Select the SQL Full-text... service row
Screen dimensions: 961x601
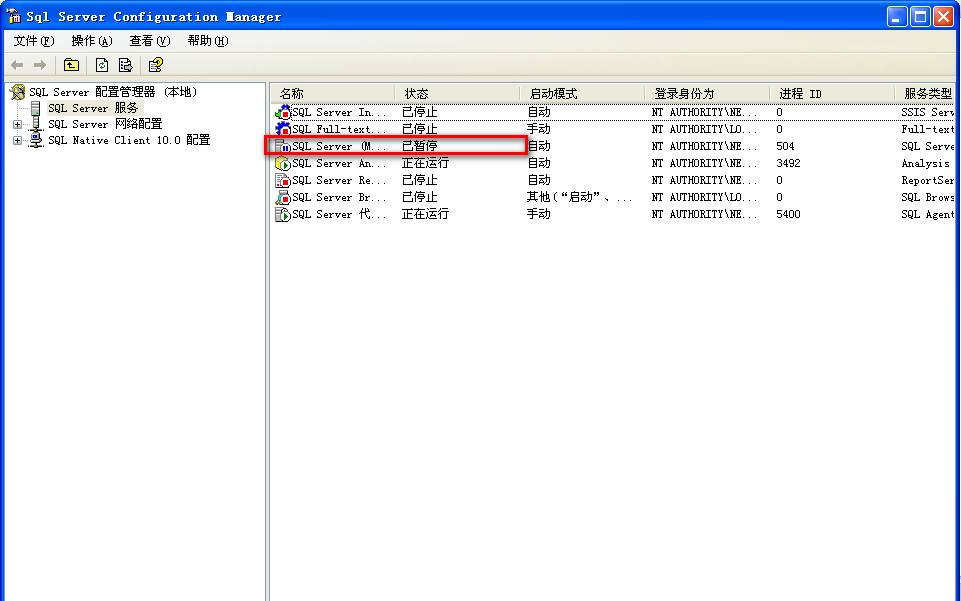tap(613, 129)
